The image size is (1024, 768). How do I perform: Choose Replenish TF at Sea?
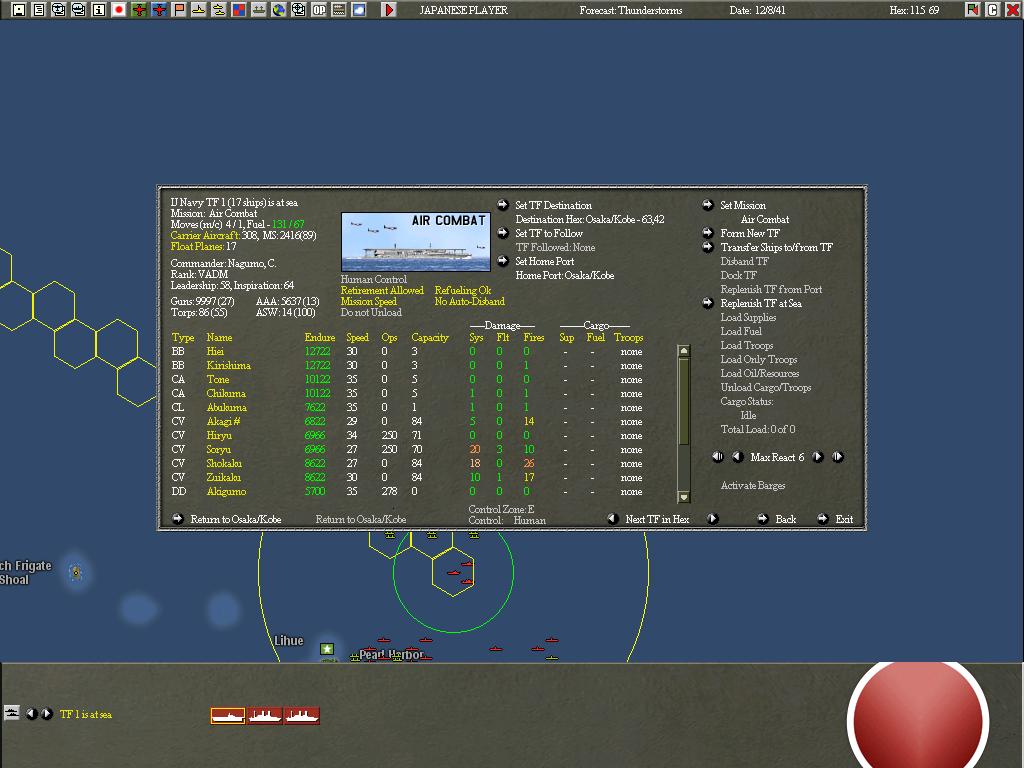click(761, 304)
